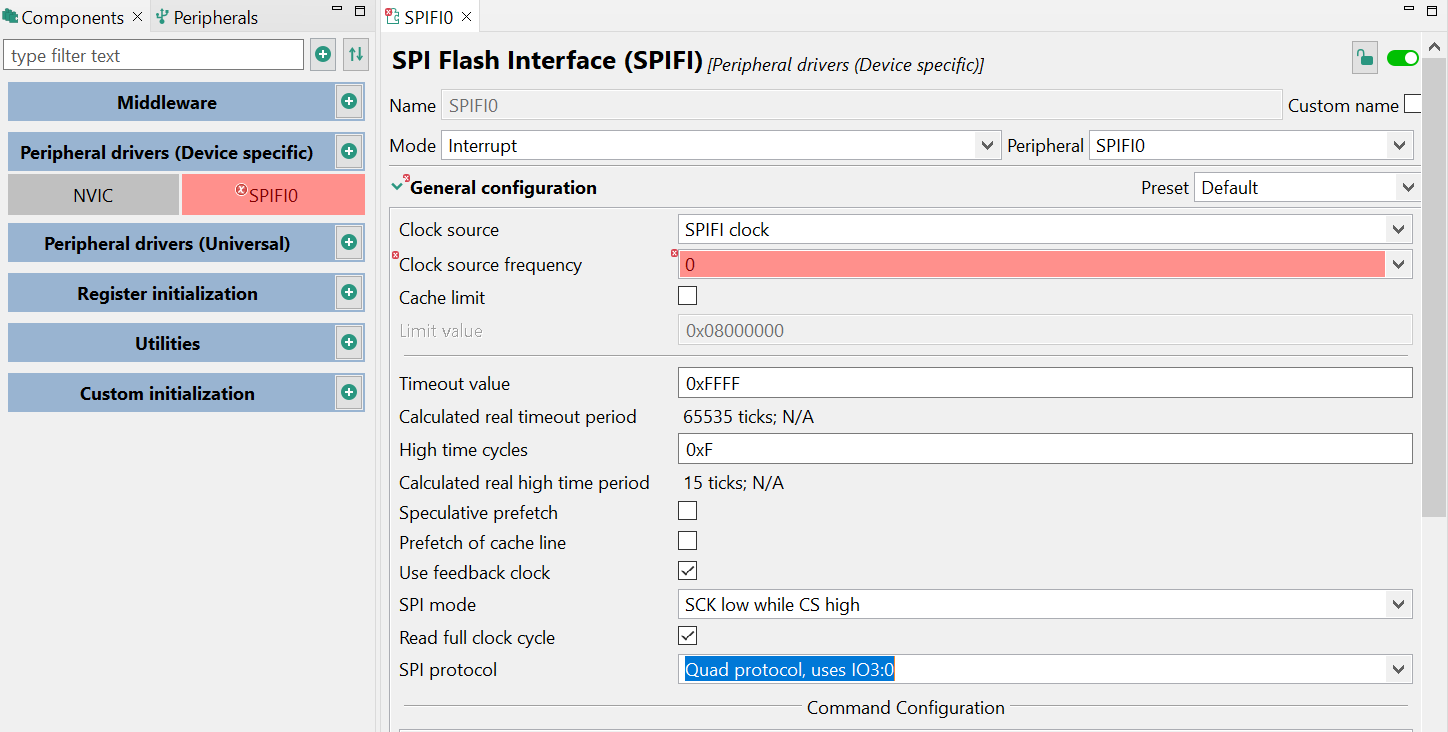Add a new Middleware component
Screen dimensions: 1448x732
coord(348,101)
